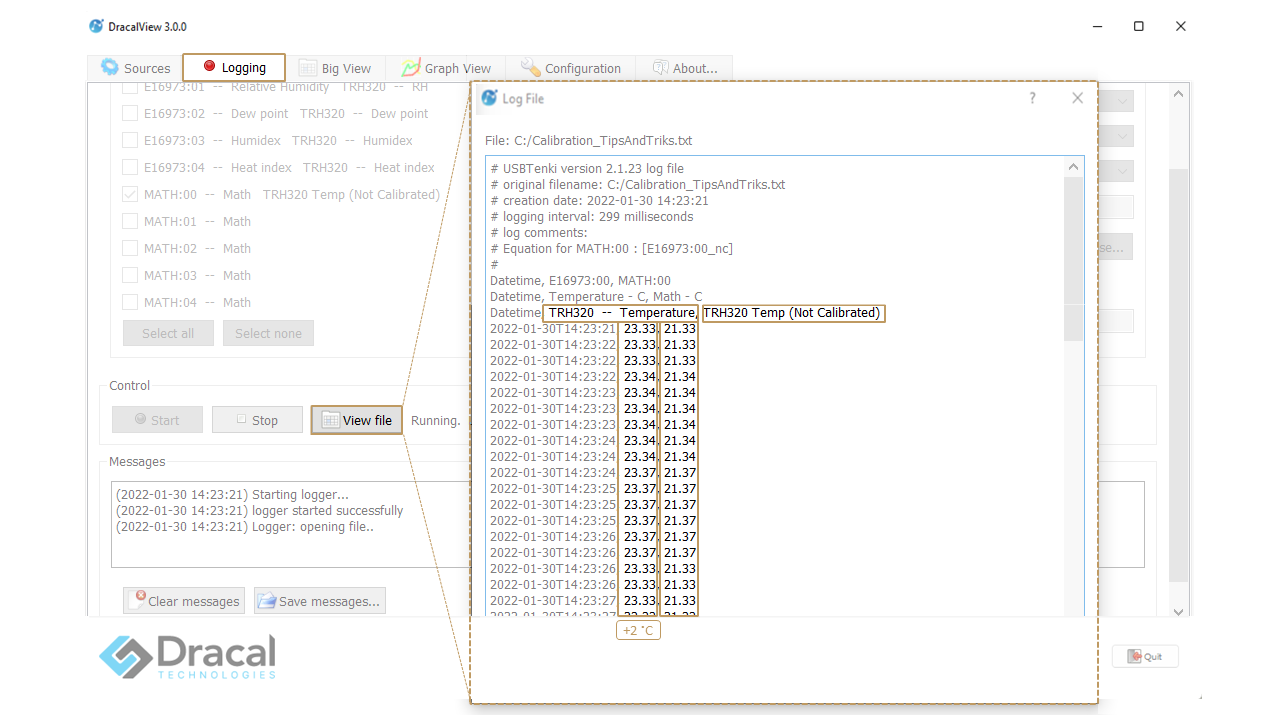Click the 'Datetime, E16973:00, MATH:00' header line

[580, 281]
